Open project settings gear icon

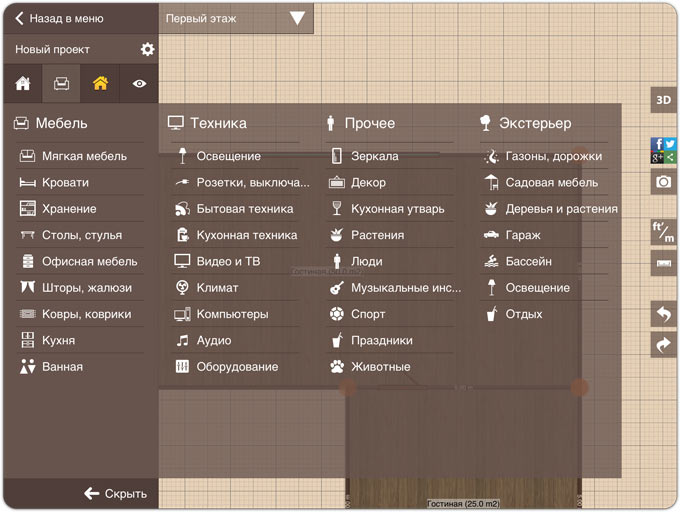(147, 49)
